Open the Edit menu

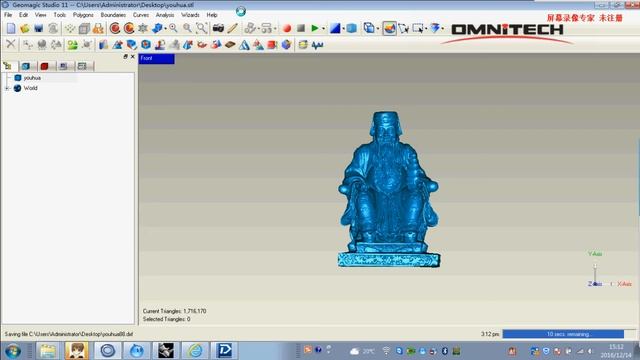coord(23,15)
